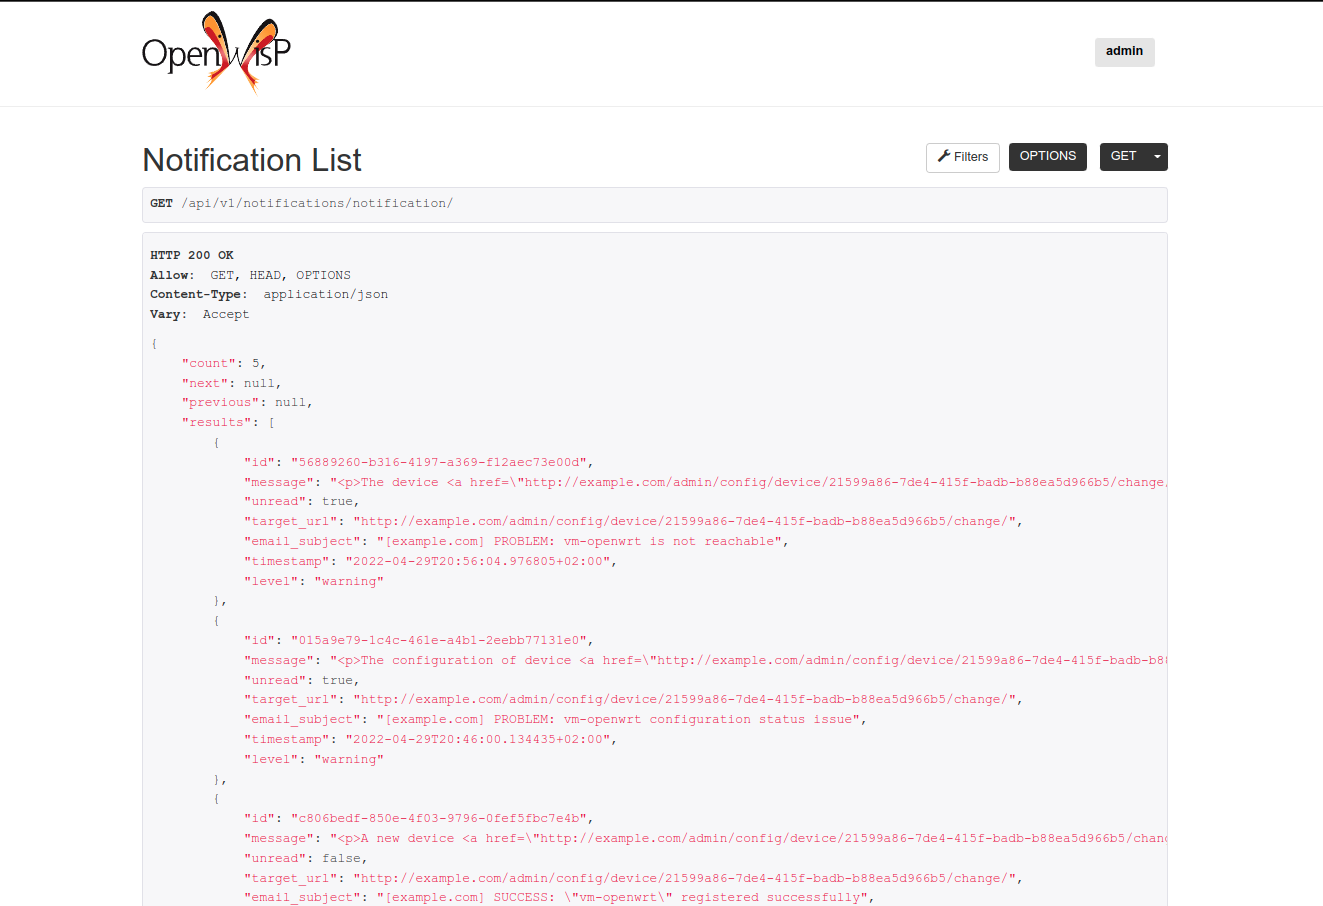Open the admin user menu
Viewport: 1323px width, 906px height.
pos(1124,51)
